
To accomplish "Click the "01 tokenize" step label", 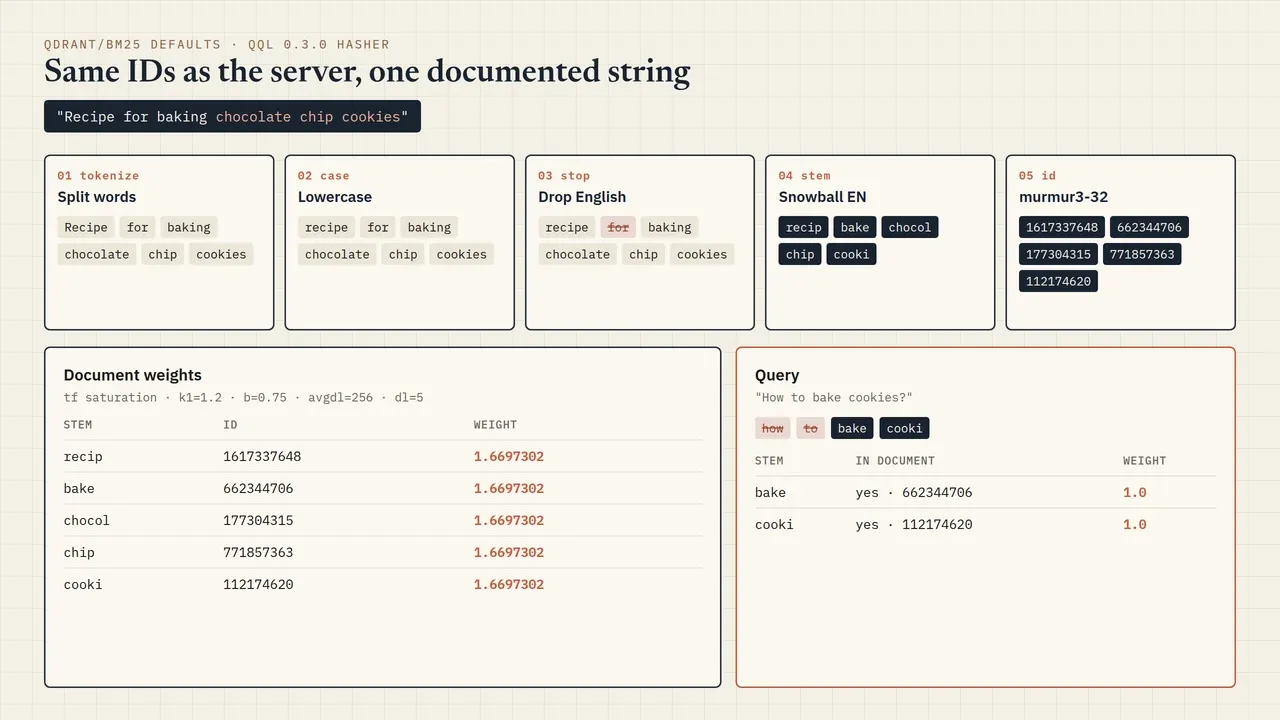I will (x=98, y=175).
